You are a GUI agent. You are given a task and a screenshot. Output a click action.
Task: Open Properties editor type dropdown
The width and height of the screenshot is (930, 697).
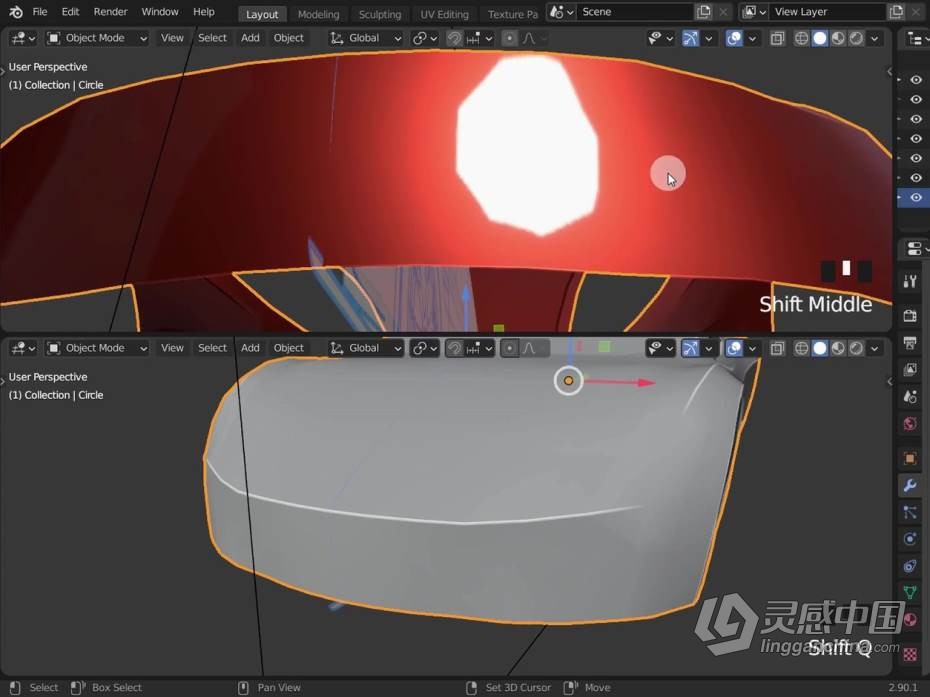point(916,249)
